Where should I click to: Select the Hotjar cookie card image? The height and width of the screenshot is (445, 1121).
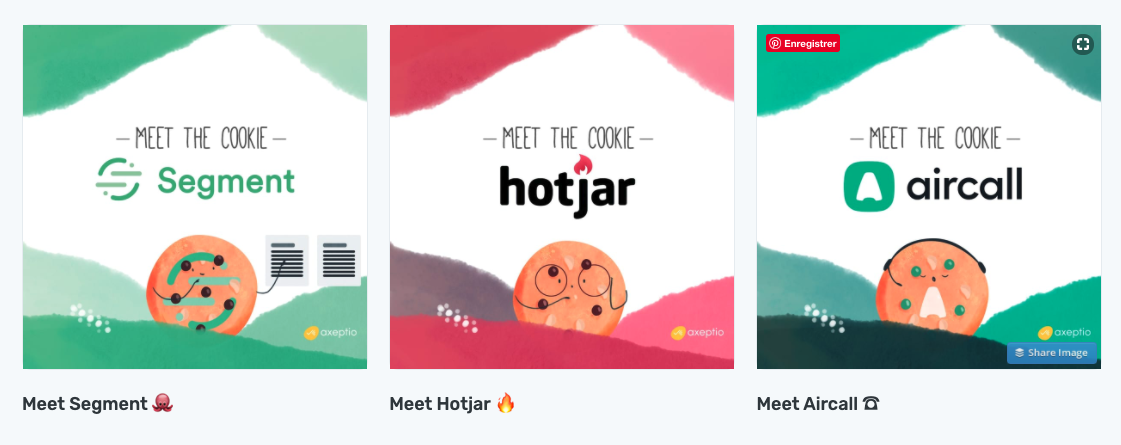click(562, 197)
